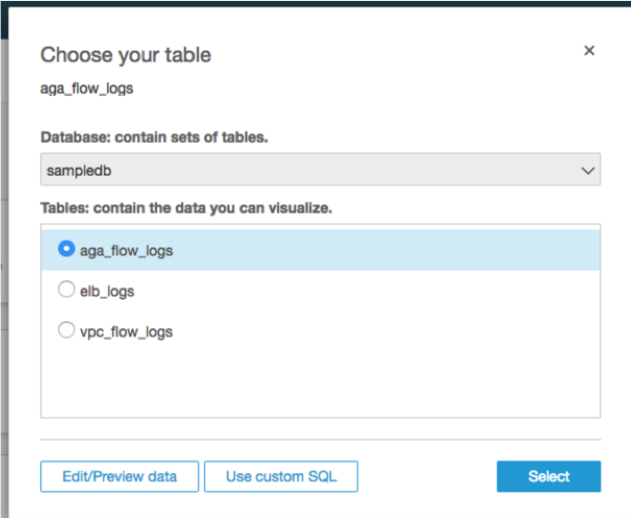Click the Database: contain sets of tables label
The height and width of the screenshot is (518, 631).
[x=154, y=137]
